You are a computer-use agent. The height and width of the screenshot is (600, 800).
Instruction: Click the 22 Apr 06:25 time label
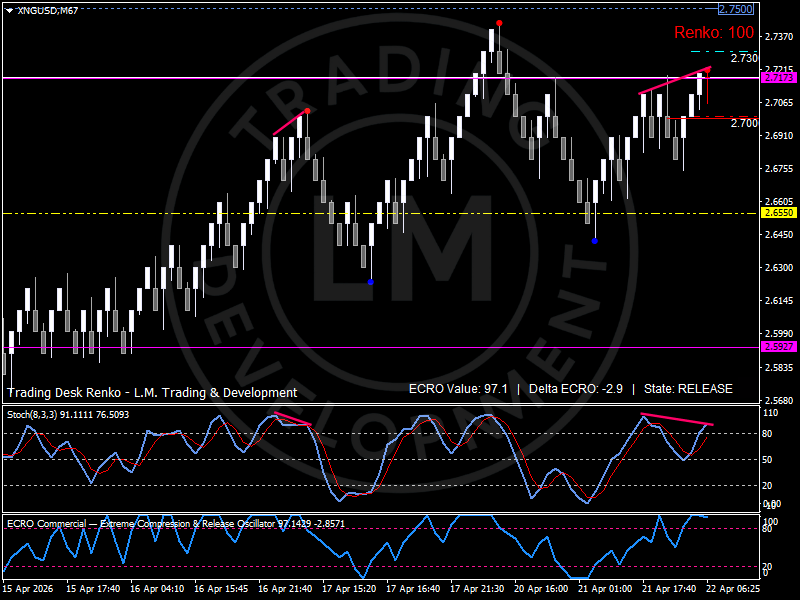[733, 588]
